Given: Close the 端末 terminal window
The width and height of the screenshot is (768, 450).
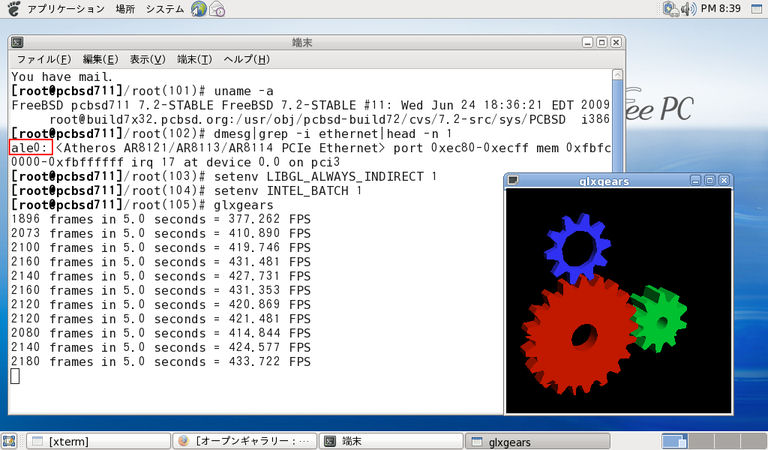Looking at the screenshot, I should (x=616, y=43).
